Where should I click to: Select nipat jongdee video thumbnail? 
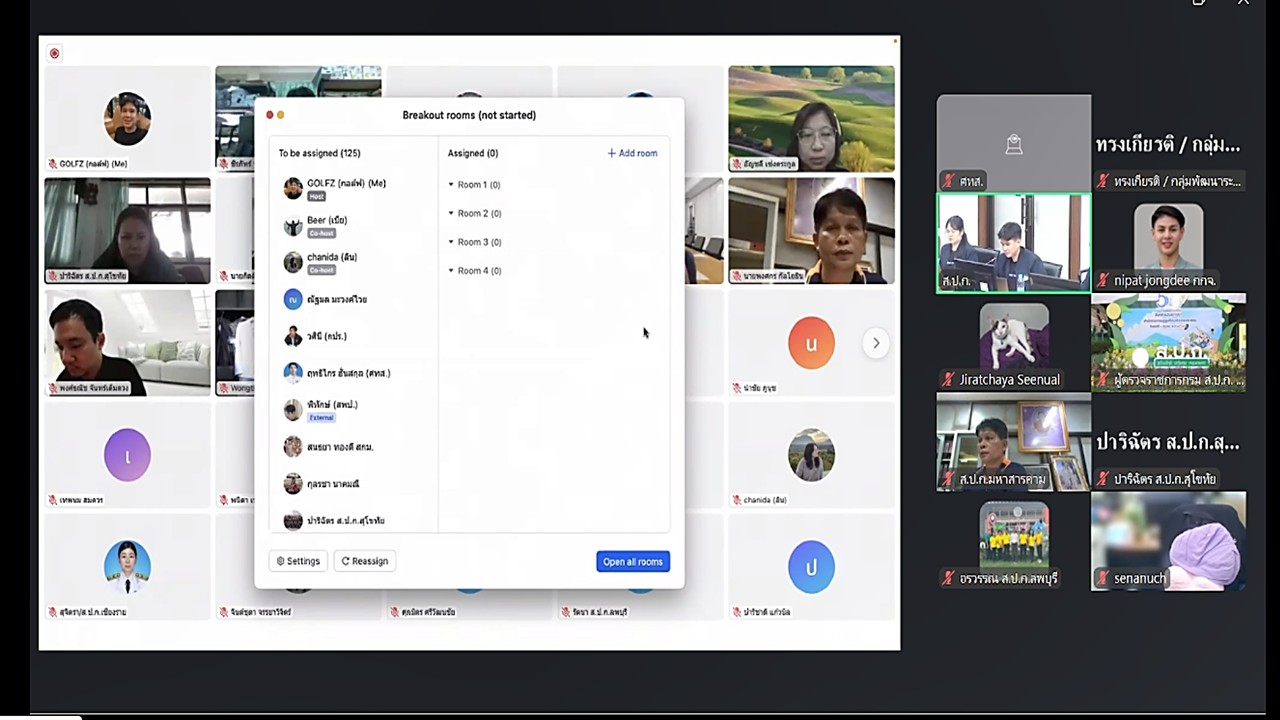tap(1169, 242)
